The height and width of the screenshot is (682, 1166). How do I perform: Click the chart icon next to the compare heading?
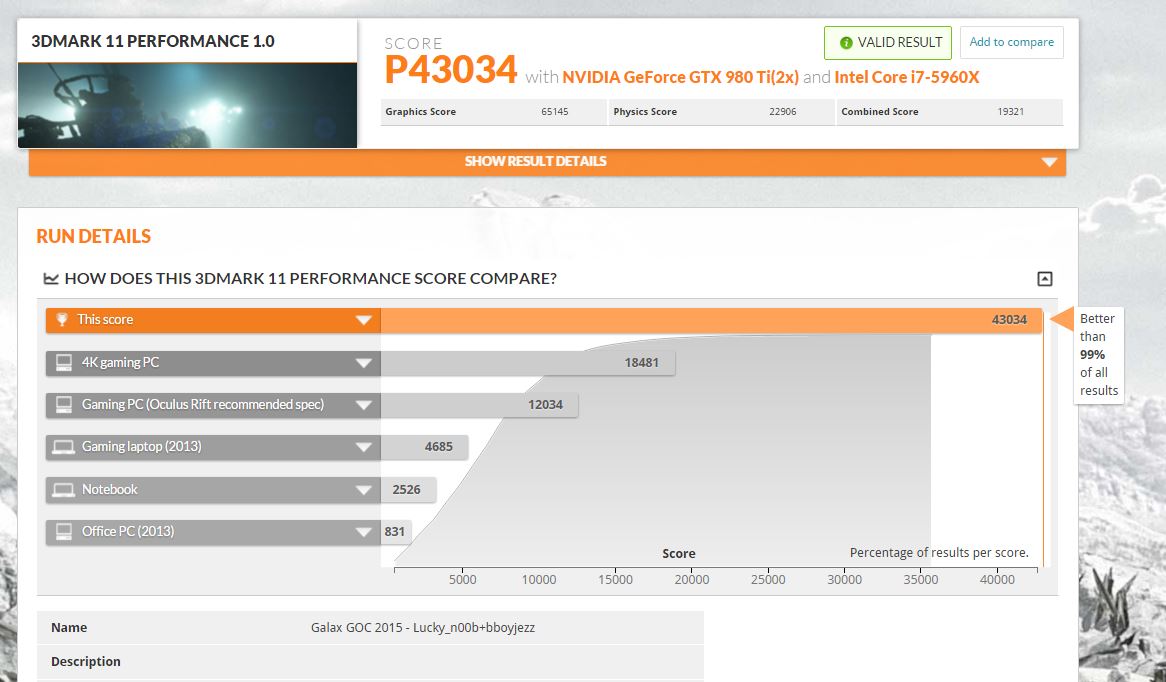(51, 279)
